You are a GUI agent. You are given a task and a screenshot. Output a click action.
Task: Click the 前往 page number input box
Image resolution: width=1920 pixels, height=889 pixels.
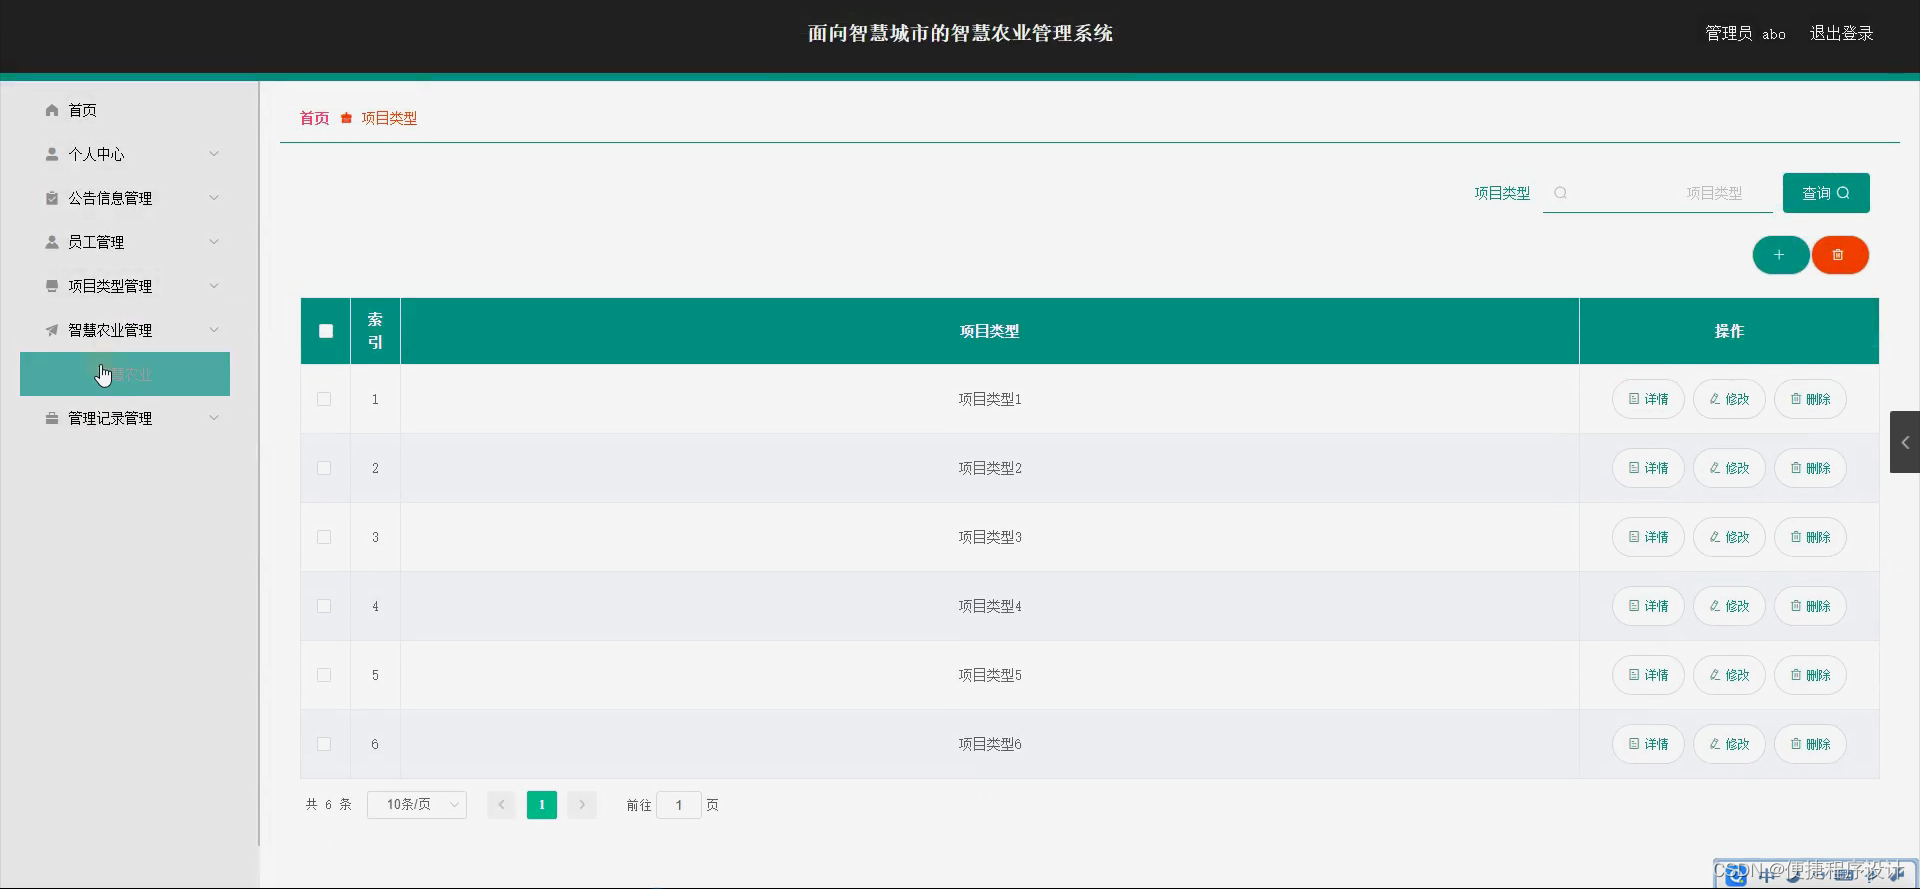pos(679,805)
